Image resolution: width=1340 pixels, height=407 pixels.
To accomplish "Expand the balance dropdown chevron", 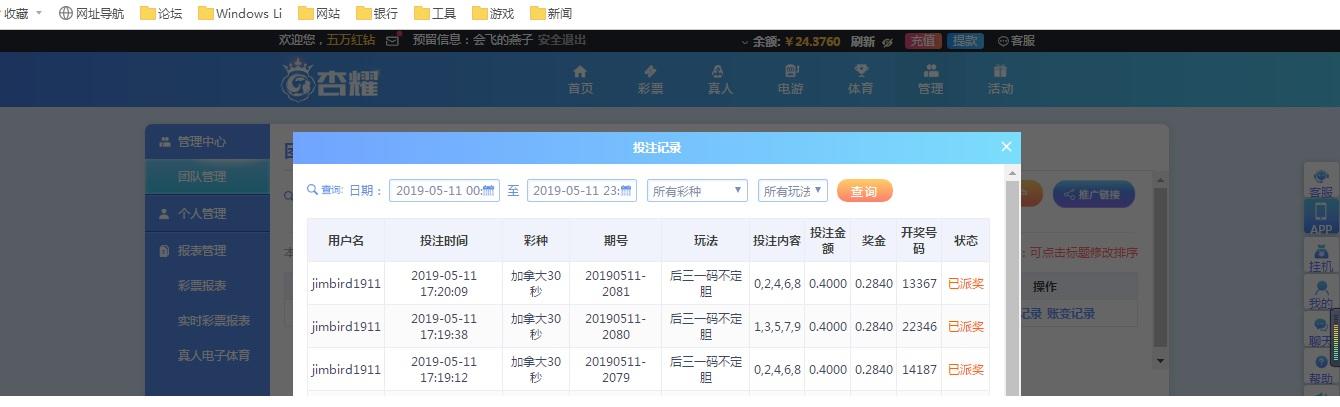I will (744, 42).
